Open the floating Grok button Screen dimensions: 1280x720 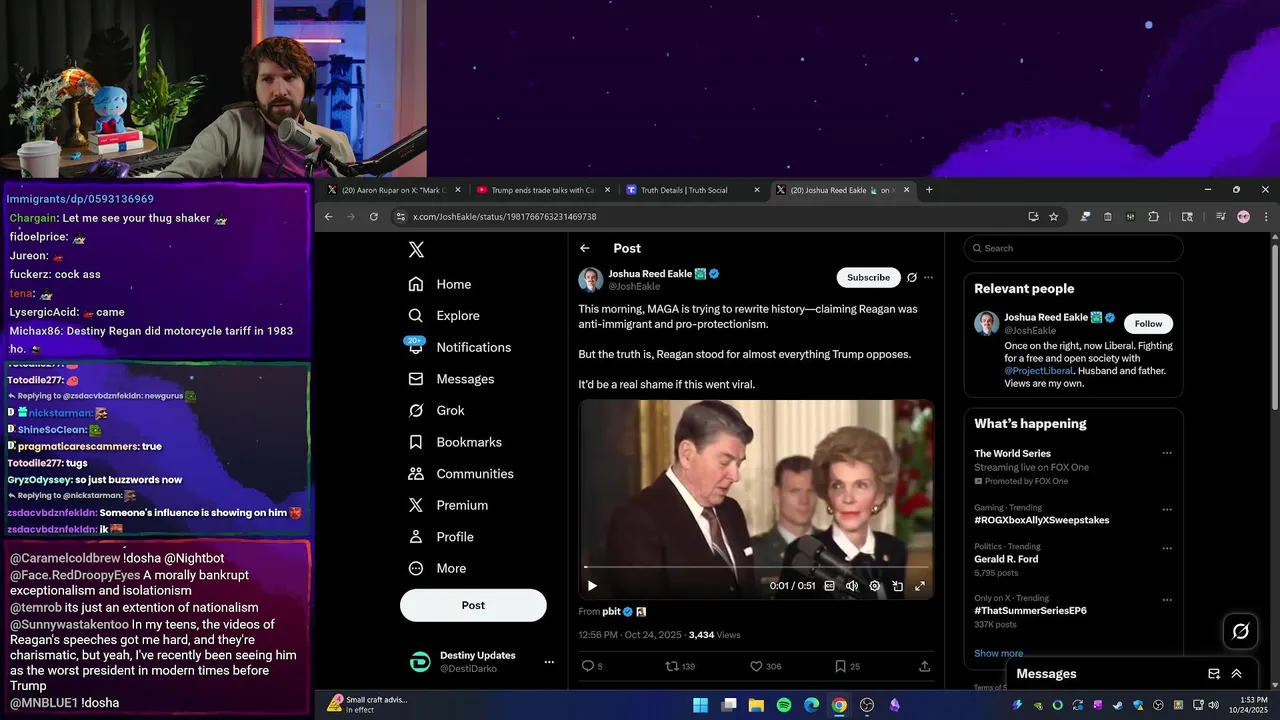[1241, 631]
